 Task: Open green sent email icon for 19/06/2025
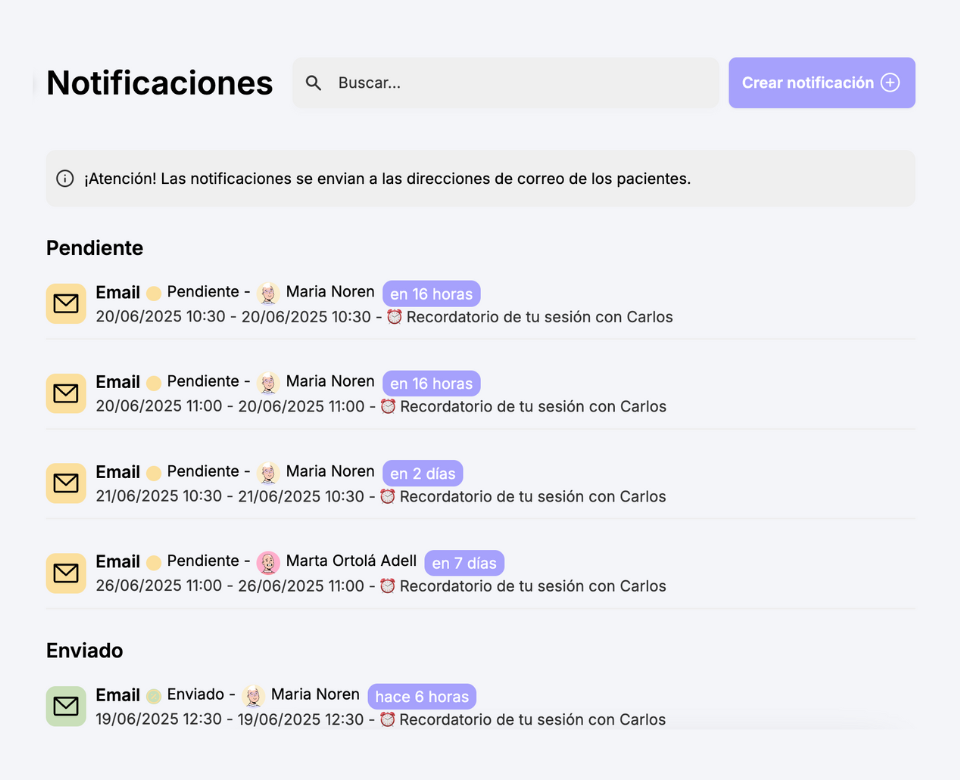point(66,707)
